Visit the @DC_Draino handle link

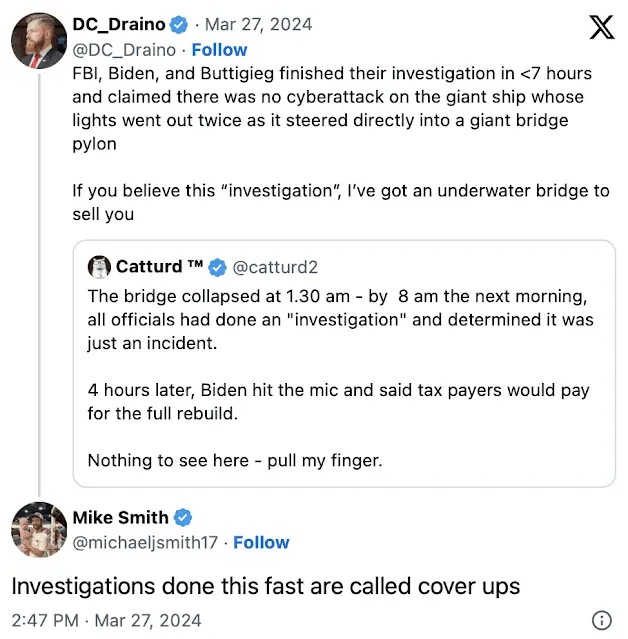124,49
